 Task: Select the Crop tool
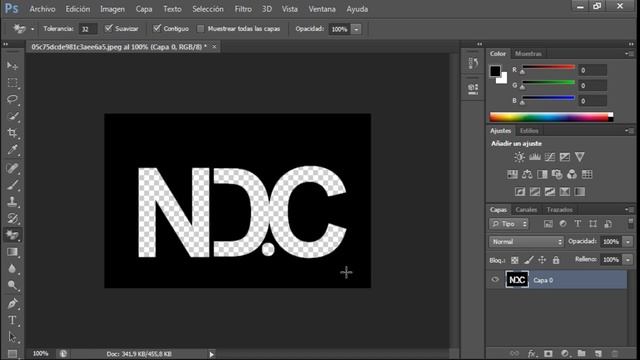tap(12, 133)
